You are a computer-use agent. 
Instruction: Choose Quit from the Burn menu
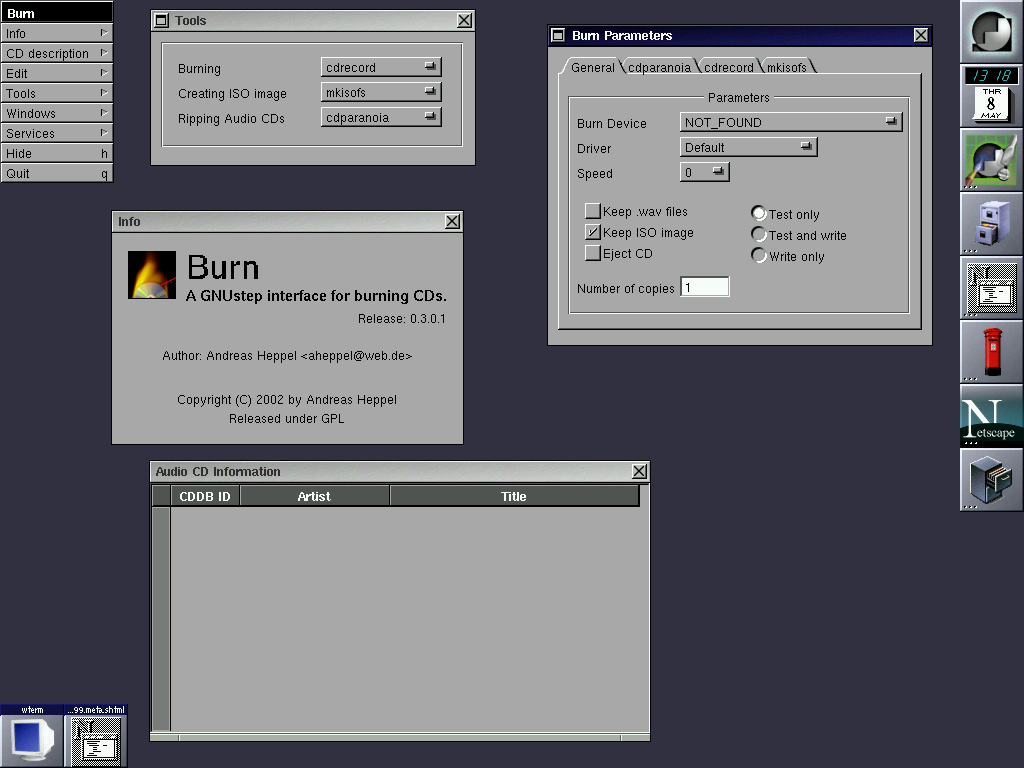(x=56, y=173)
